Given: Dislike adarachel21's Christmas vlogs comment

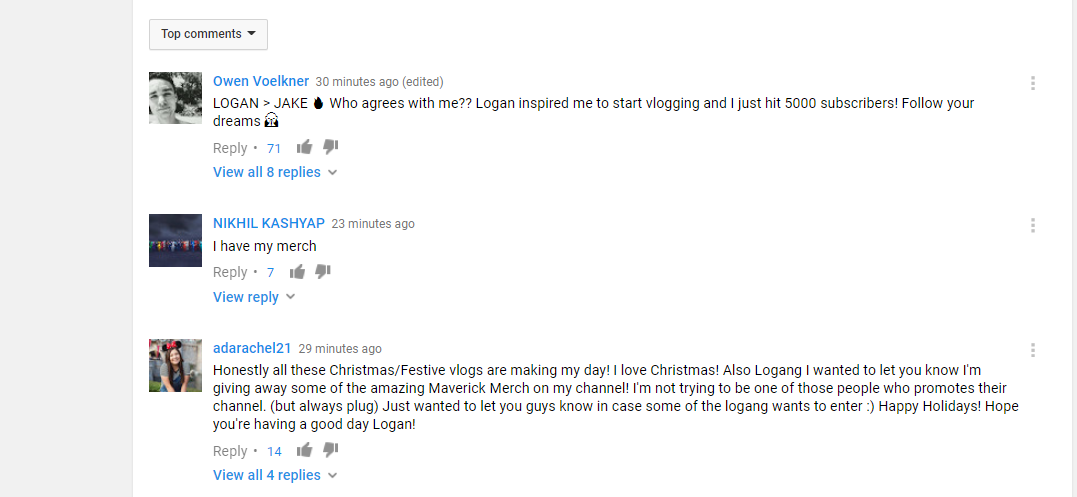Looking at the screenshot, I should coord(331,450).
